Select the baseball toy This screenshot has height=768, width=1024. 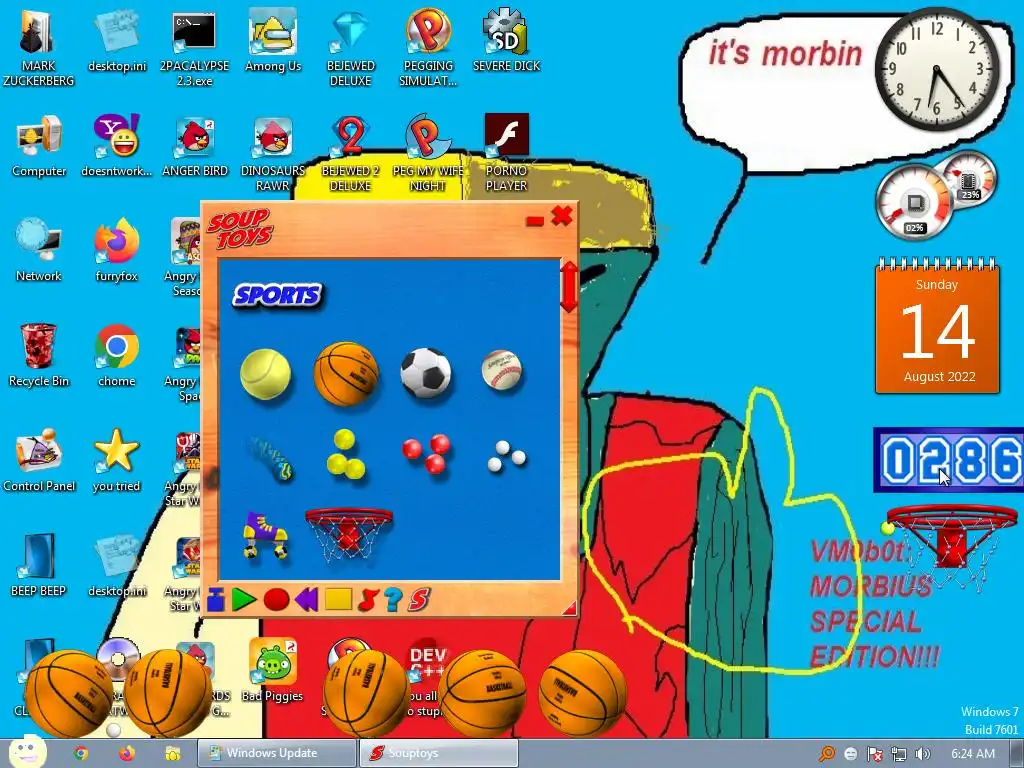tap(502, 371)
